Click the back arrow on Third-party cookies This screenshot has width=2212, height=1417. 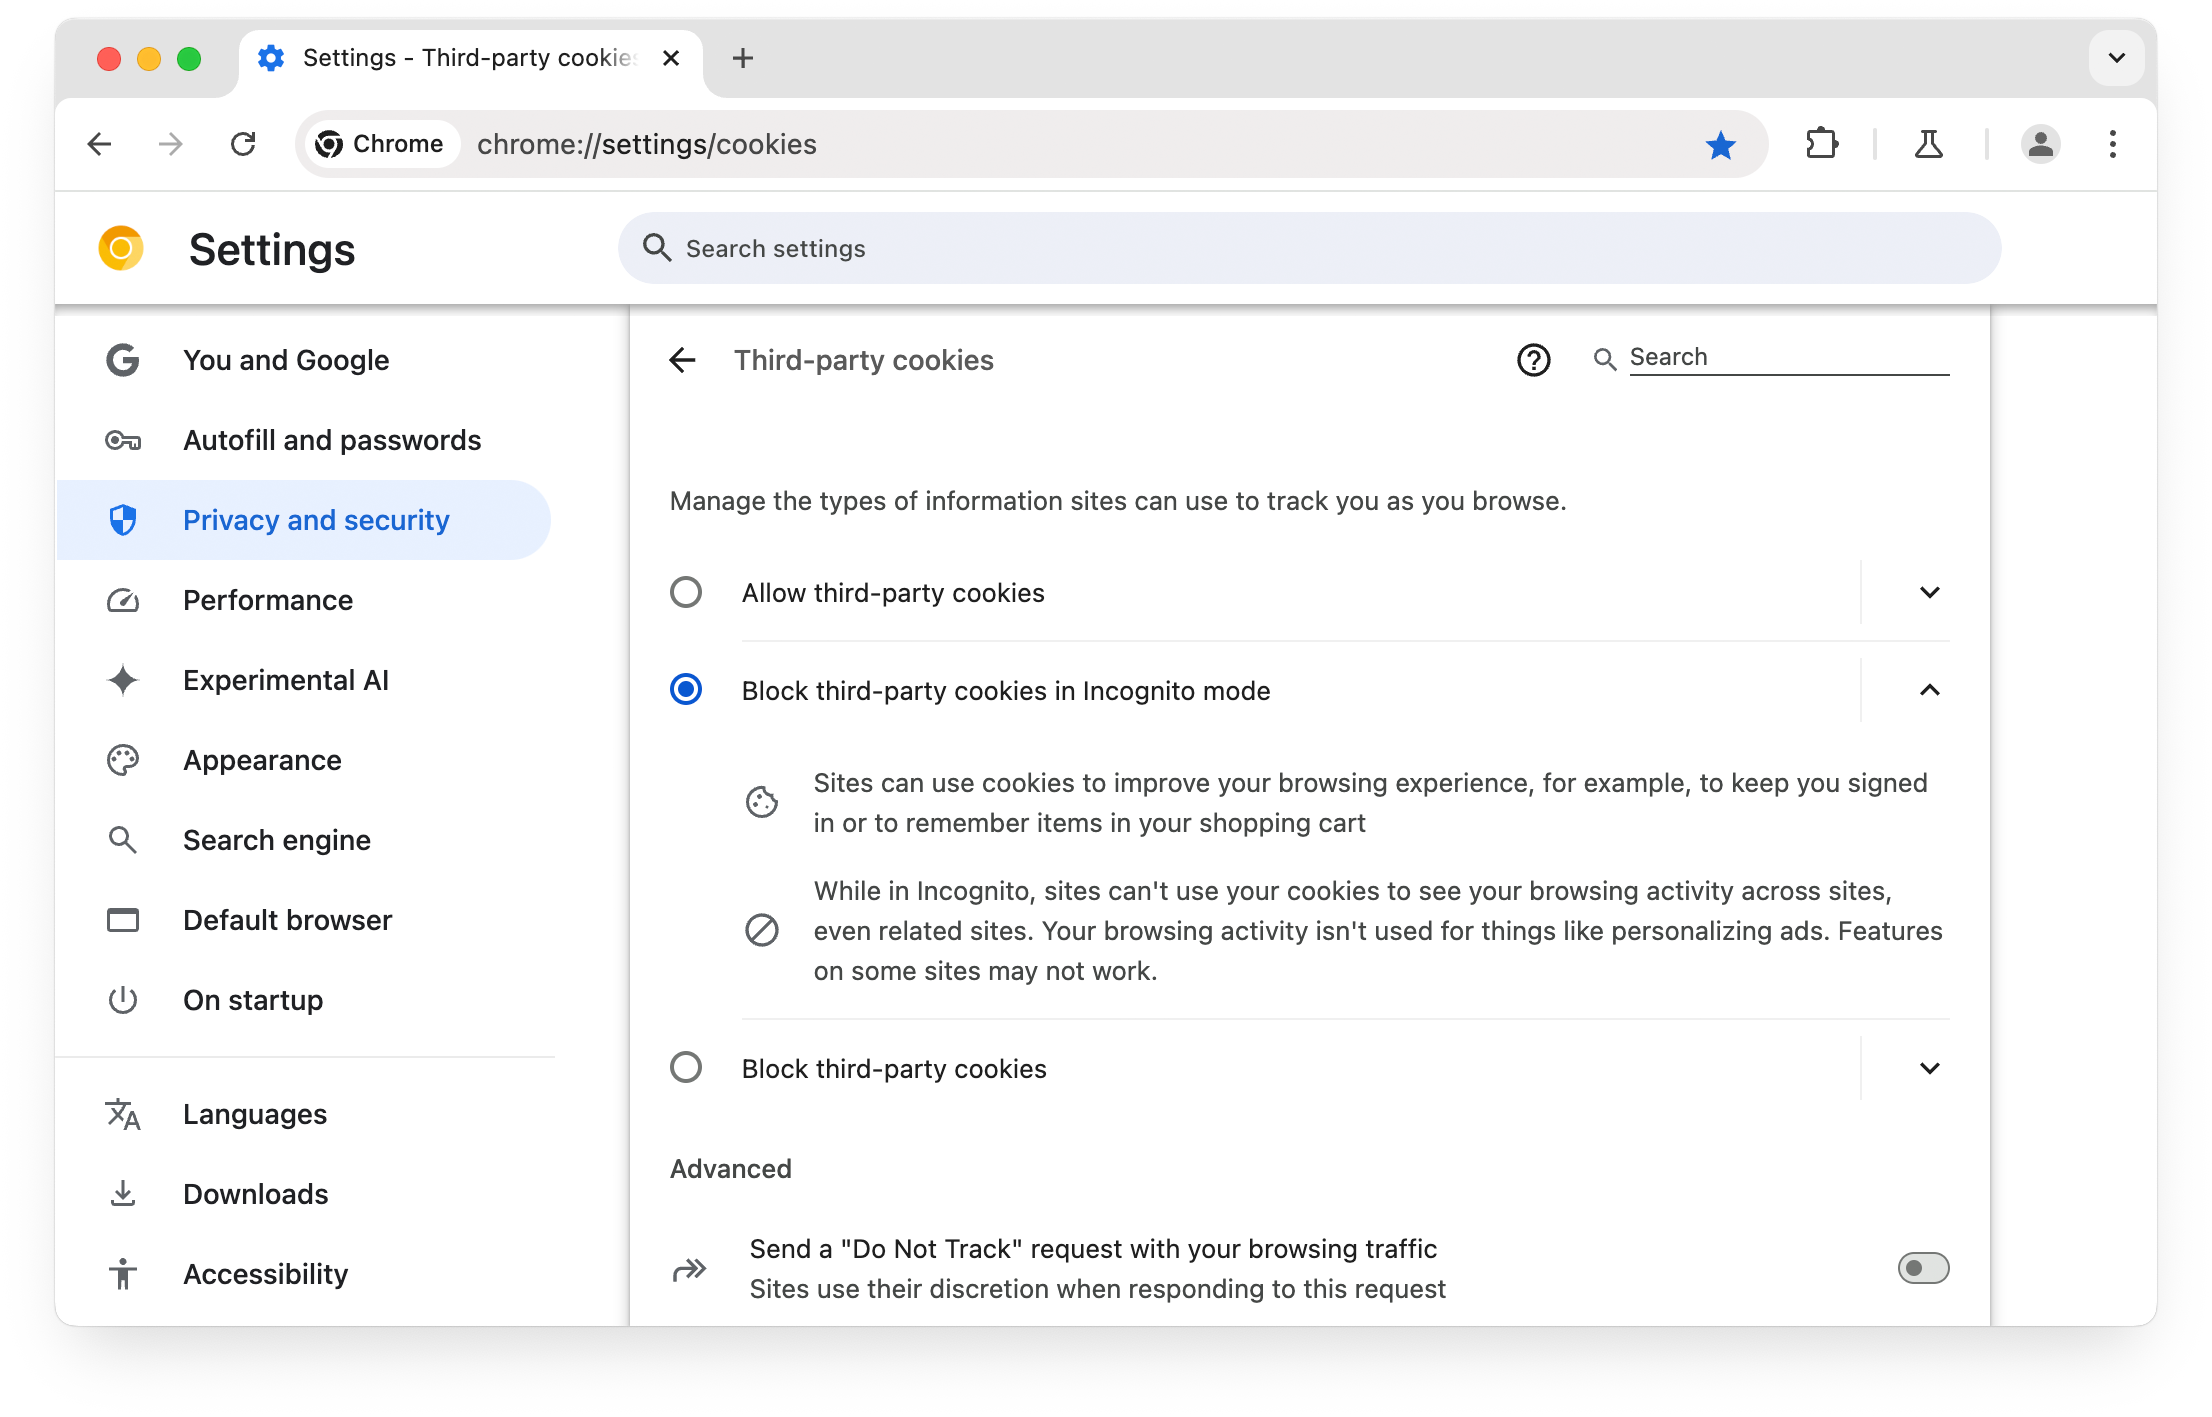pyautogui.click(x=685, y=358)
